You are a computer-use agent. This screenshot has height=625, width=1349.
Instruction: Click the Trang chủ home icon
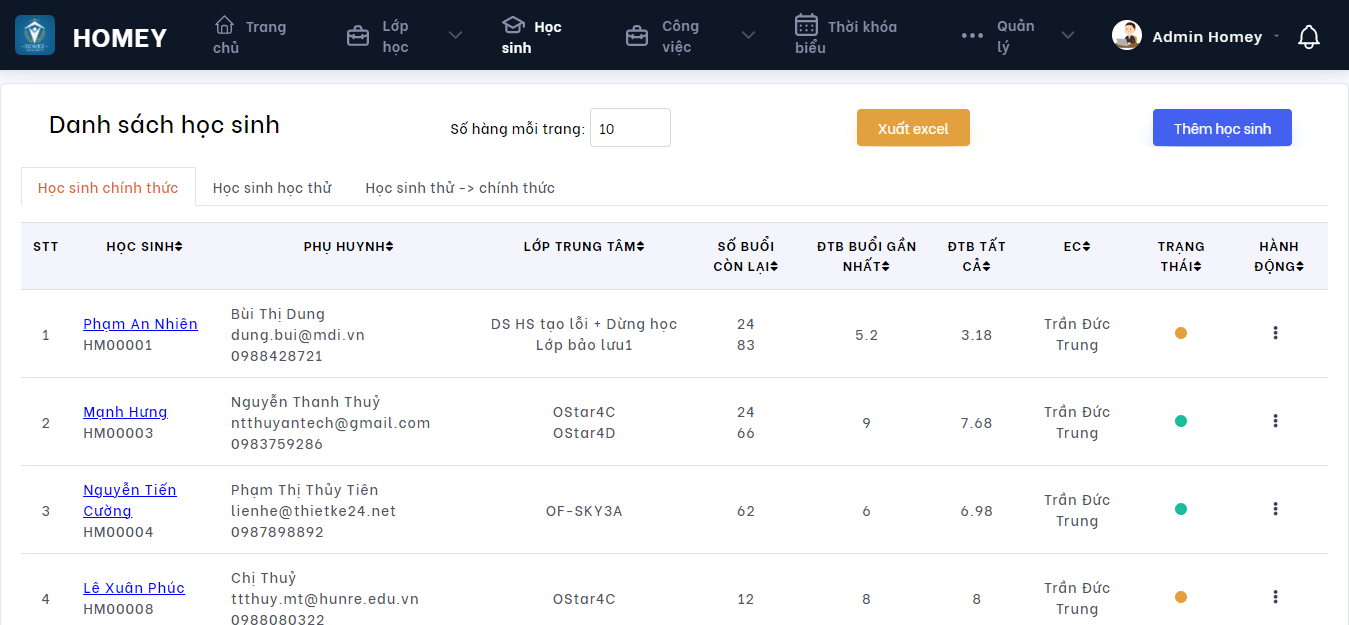pyautogui.click(x=225, y=25)
